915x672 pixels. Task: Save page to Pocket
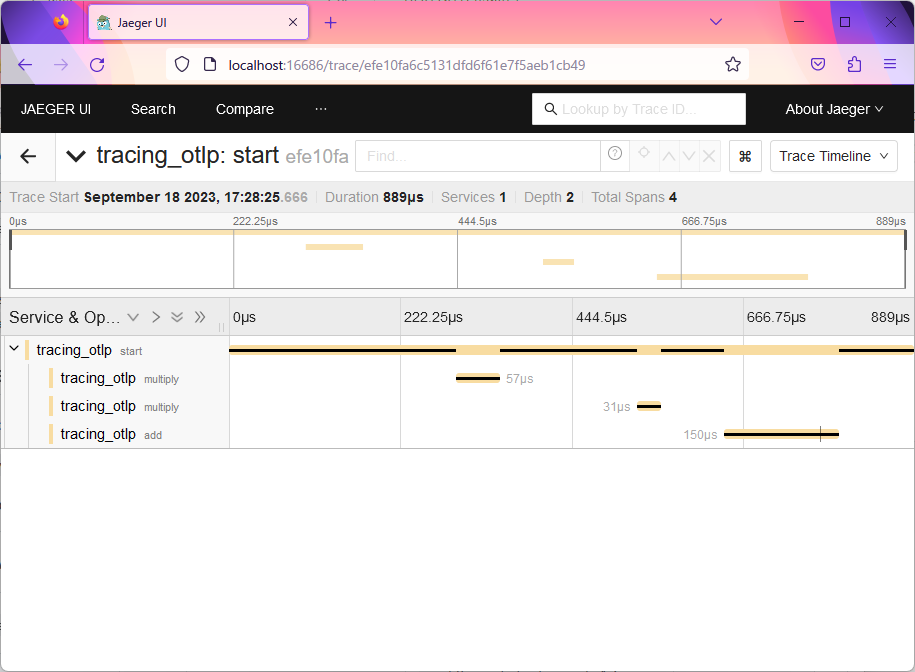pyautogui.click(x=818, y=64)
